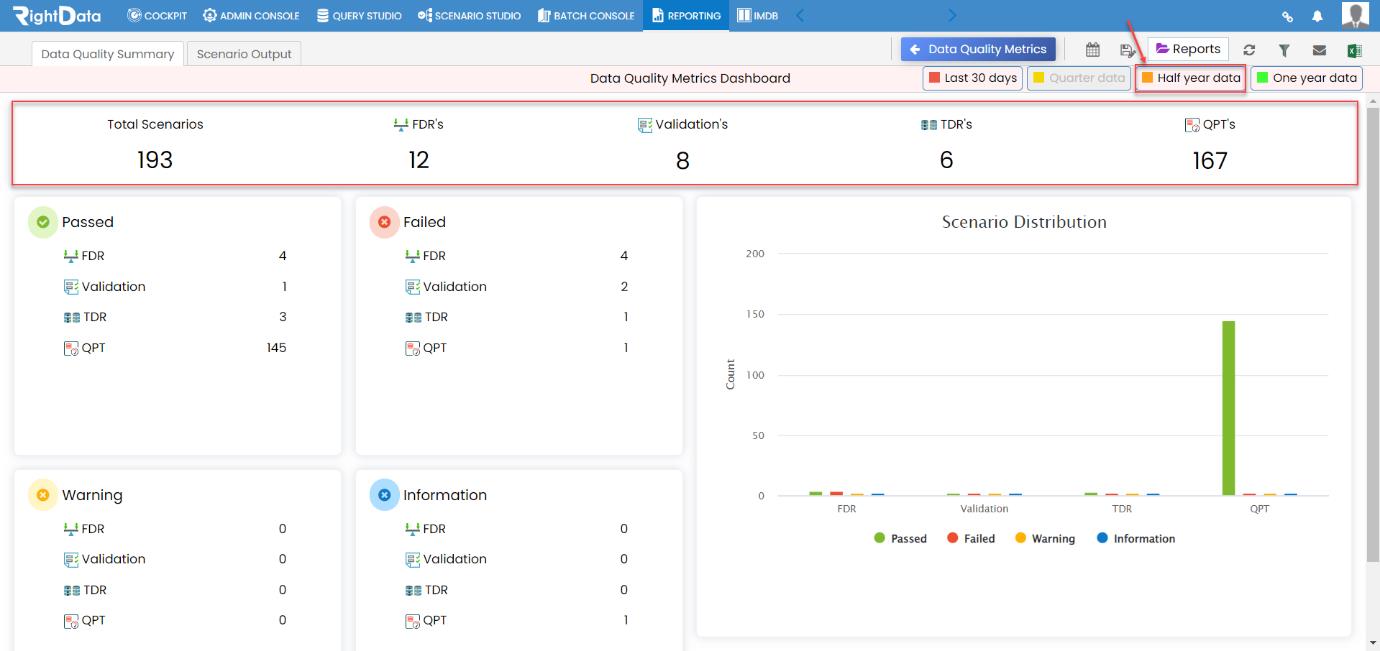Open notifications bell icon
The width and height of the screenshot is (1380, 651).
[x=1317, y=16]
